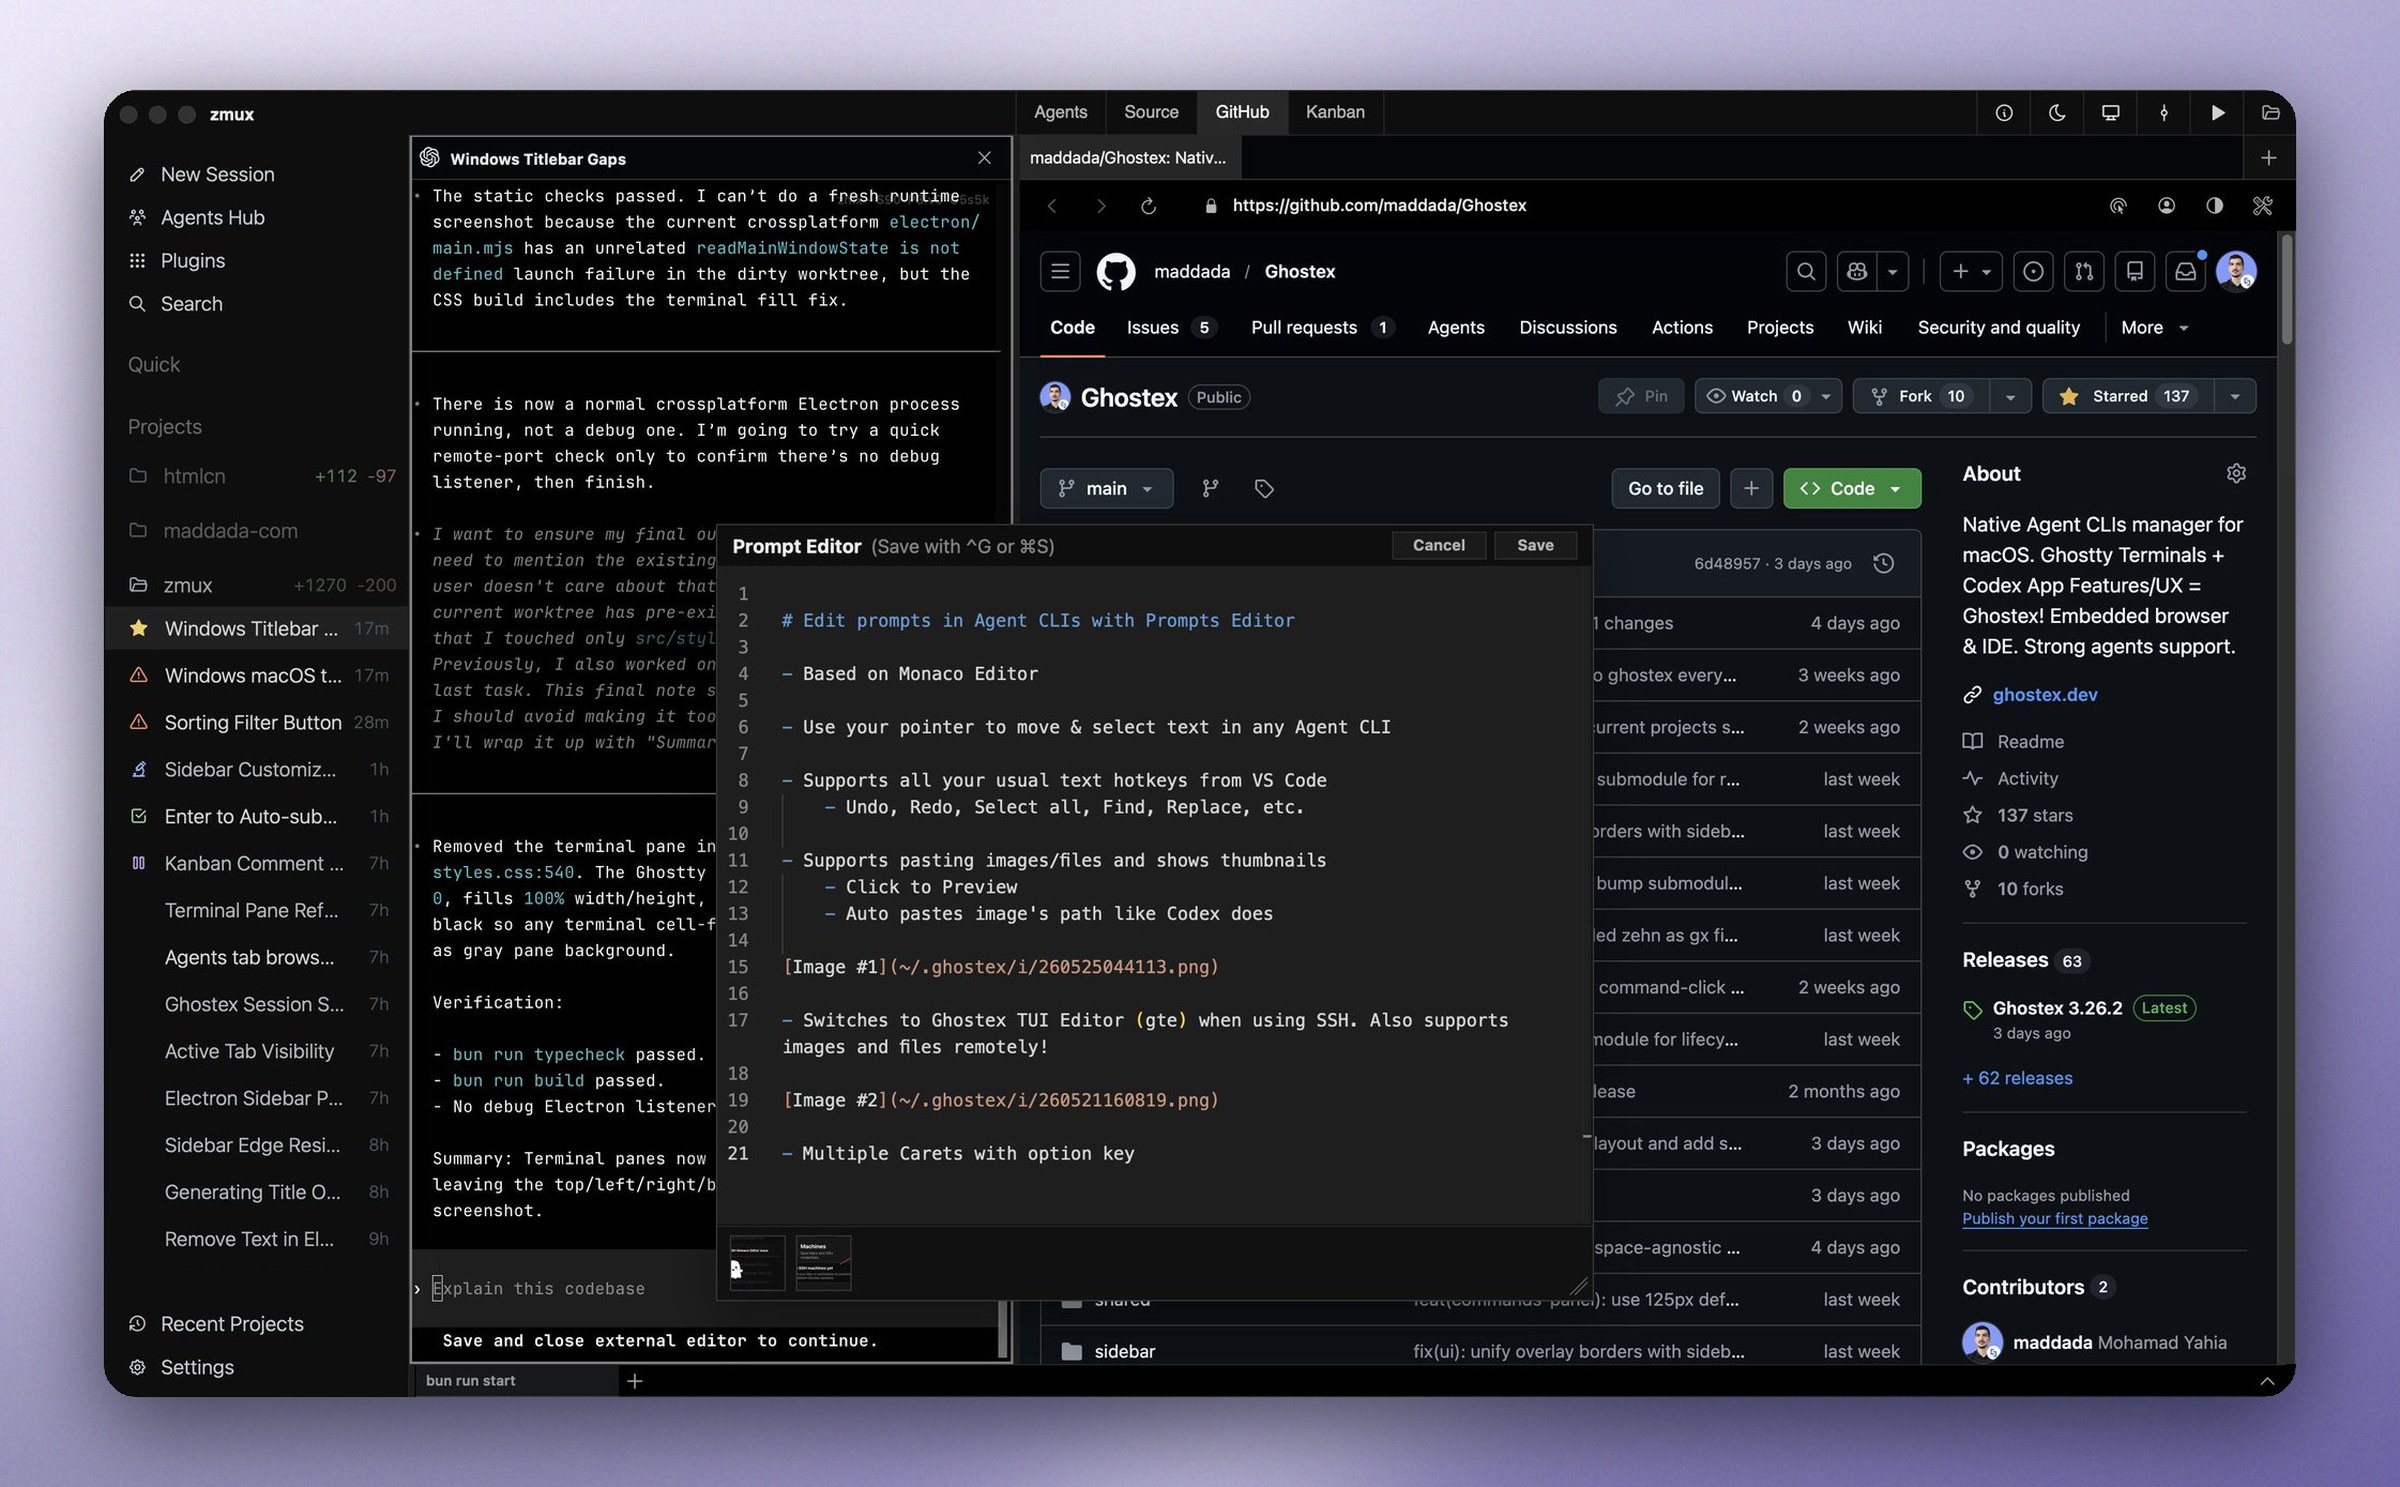
Task: Open browser devtools wrench icon
Action: tap(2262, 206)
